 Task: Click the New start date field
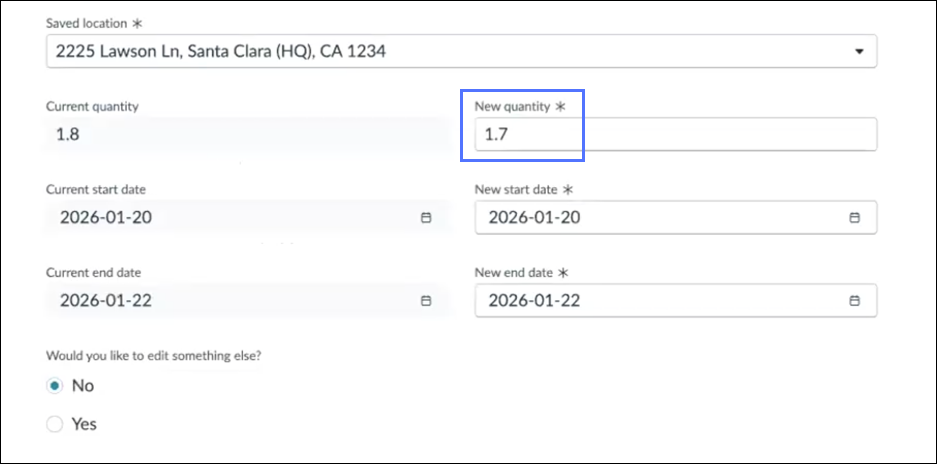[x=676, y=218]
